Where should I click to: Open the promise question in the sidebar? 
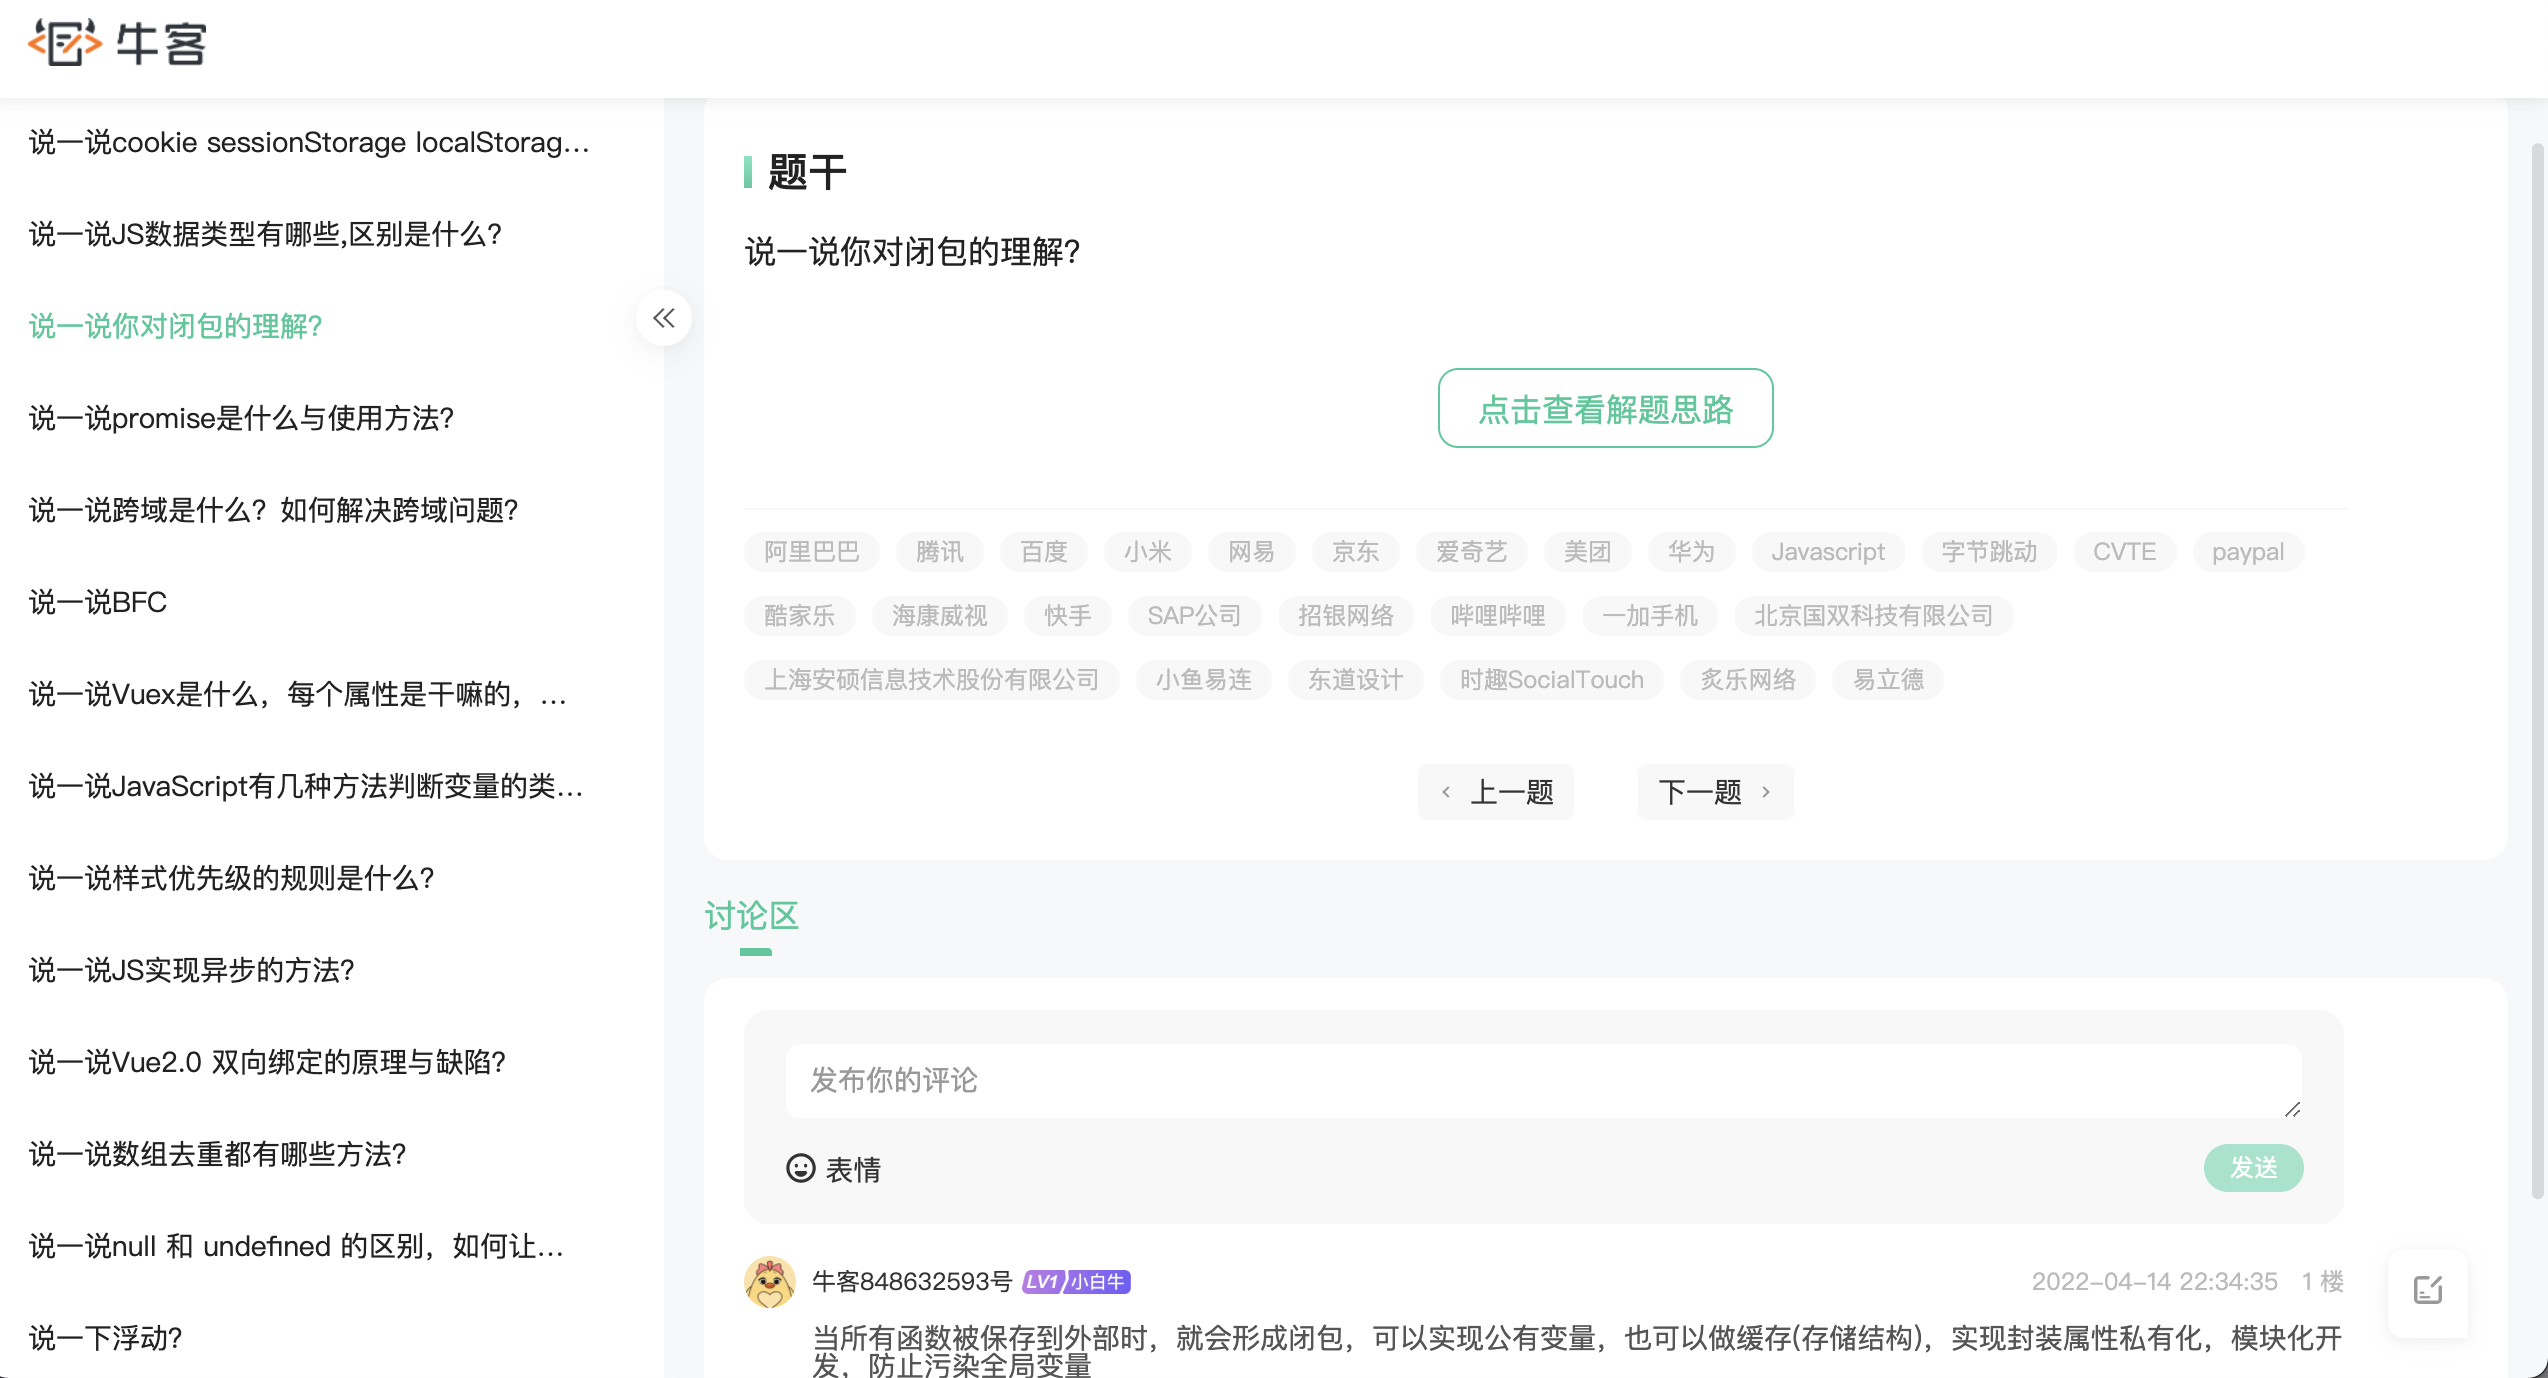coord(241,418)
